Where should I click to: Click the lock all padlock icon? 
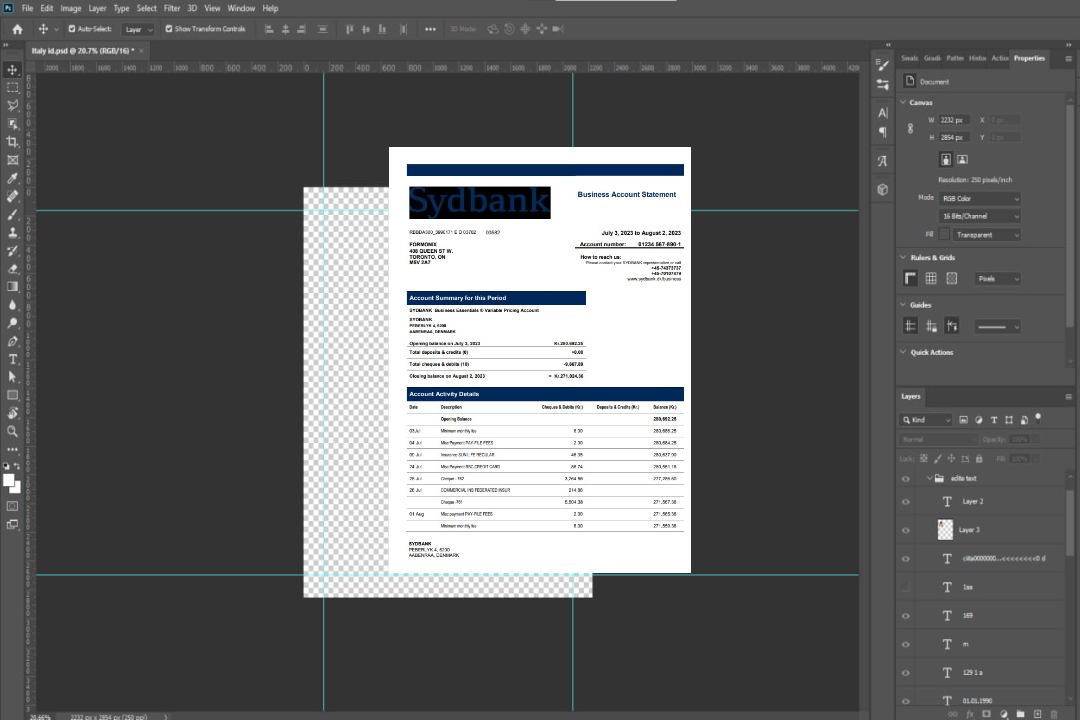979,458
